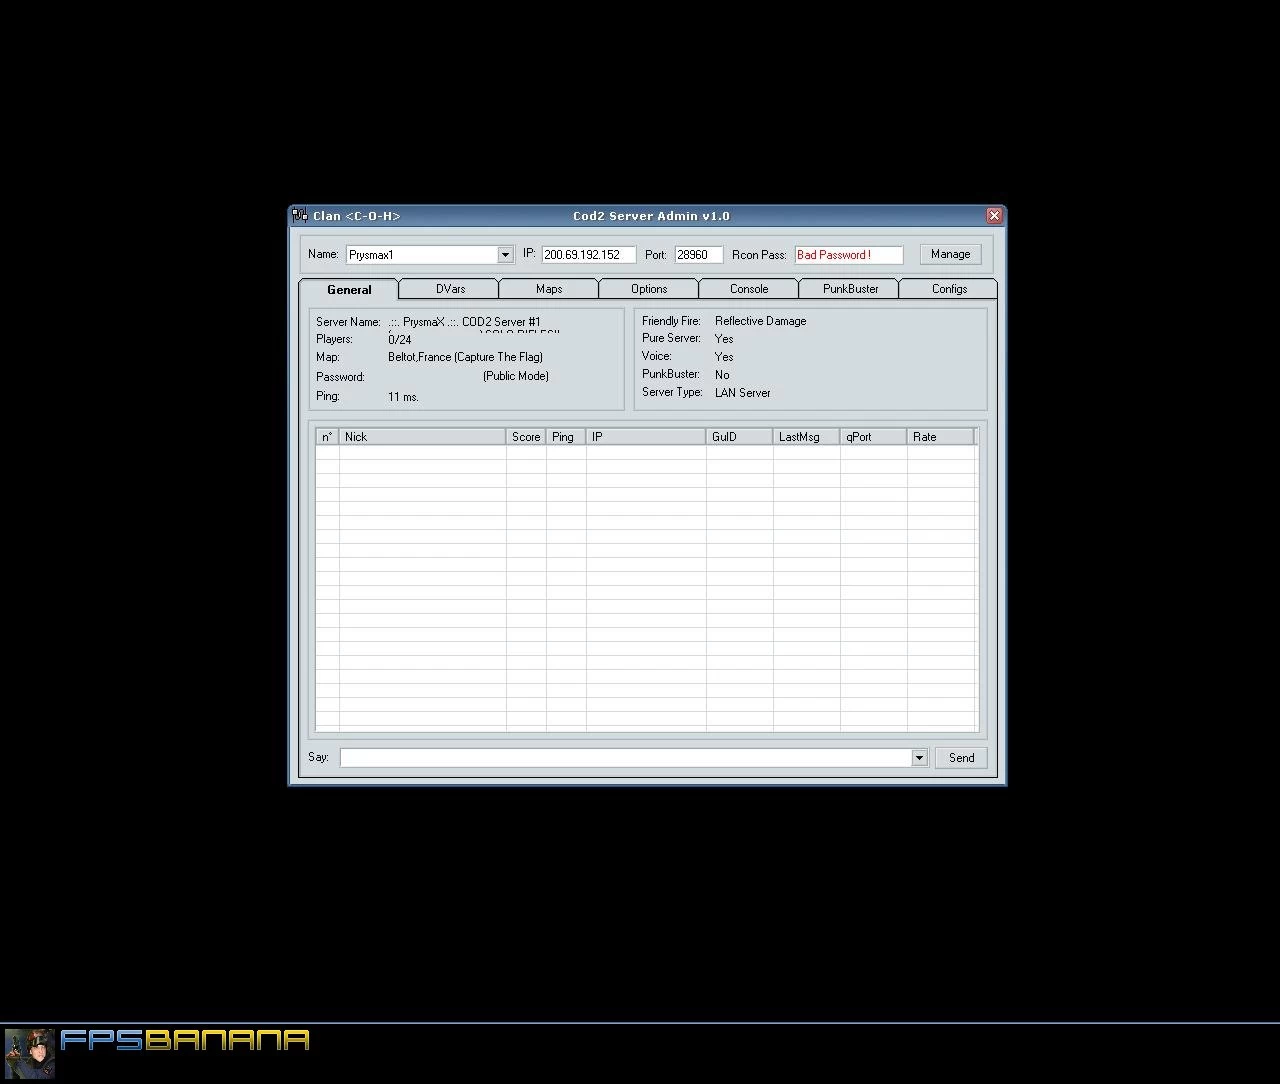This screenshot has width=1280, height=1084.
Task: Click the Port field showing 28960
Action: [x=698, y=254]
